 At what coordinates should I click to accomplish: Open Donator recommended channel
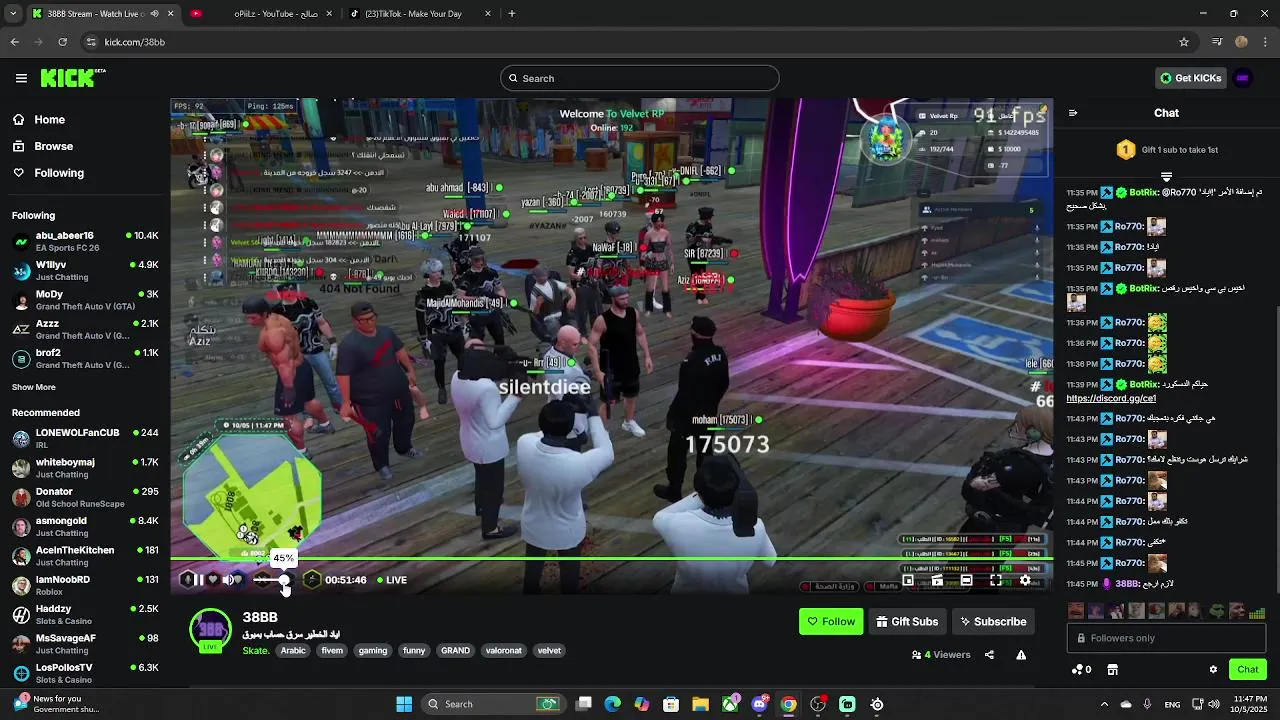[x=84, y=497]
